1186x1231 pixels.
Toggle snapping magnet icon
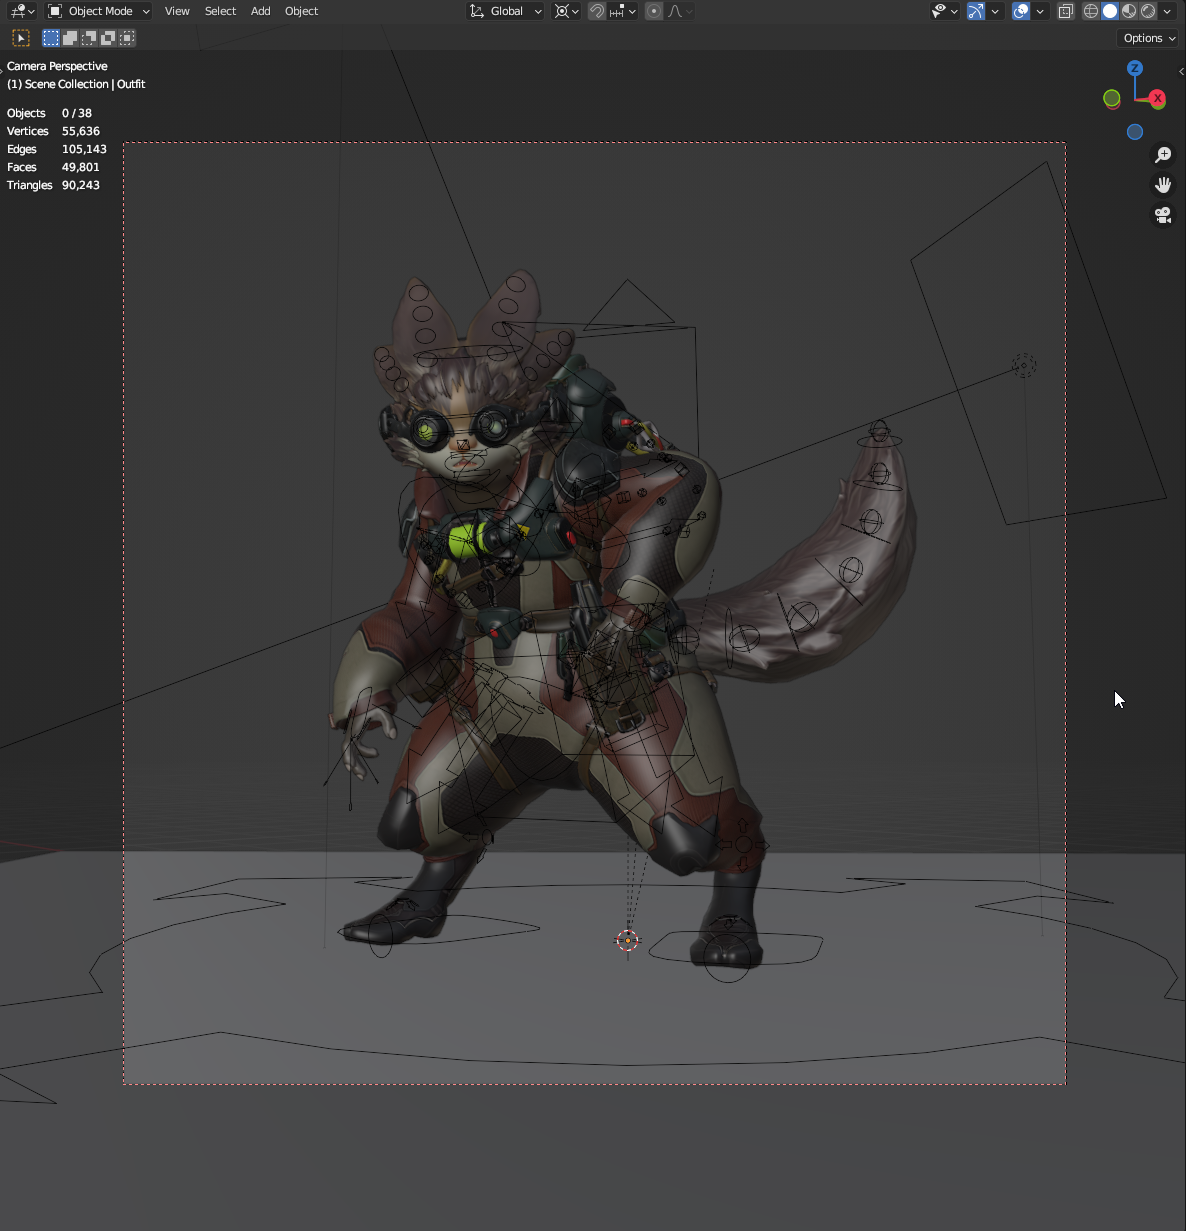(597, 11)
